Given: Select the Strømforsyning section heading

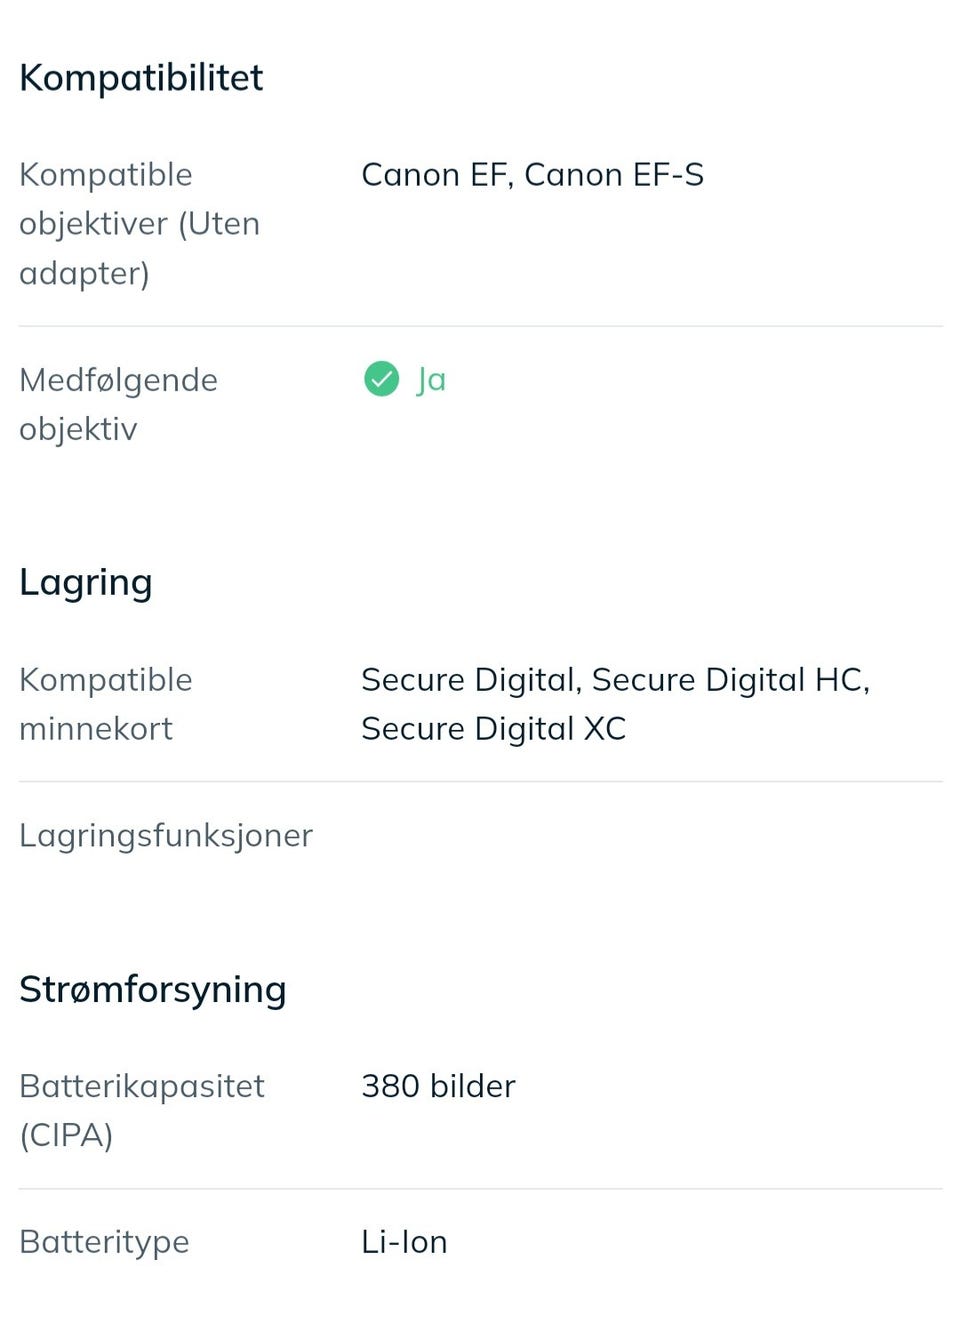Looking at the screenshot, I should point(153,989).
